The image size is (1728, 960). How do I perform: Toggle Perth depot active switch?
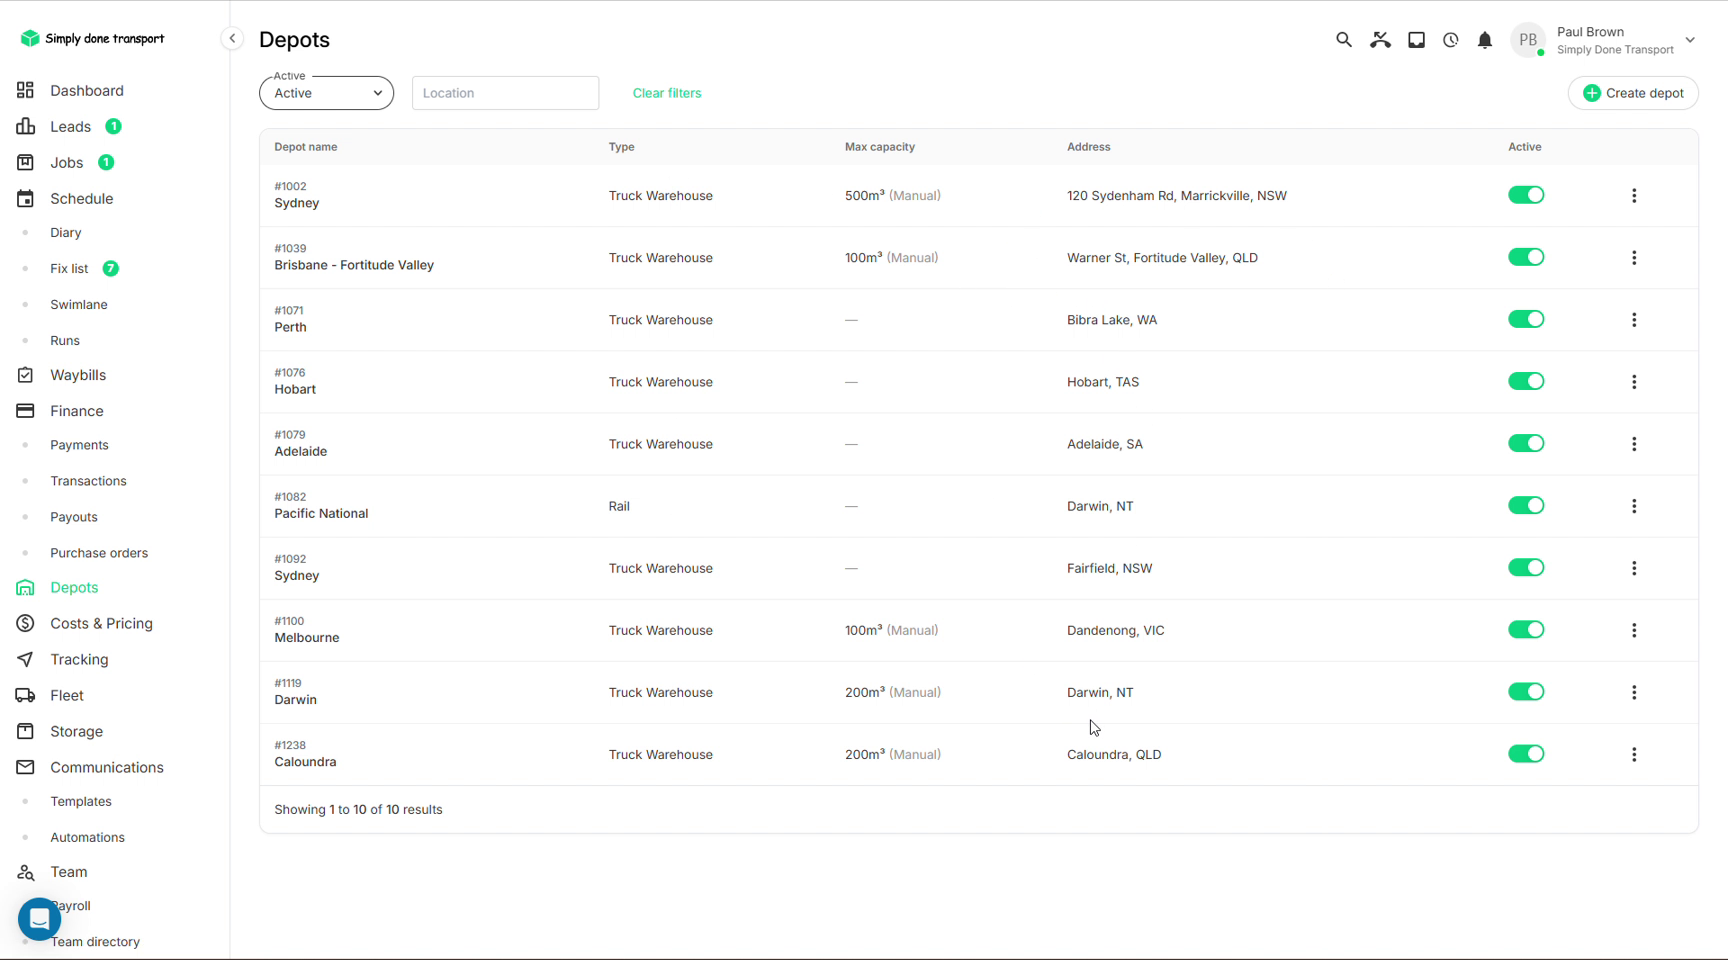[x=1526, y=319]
